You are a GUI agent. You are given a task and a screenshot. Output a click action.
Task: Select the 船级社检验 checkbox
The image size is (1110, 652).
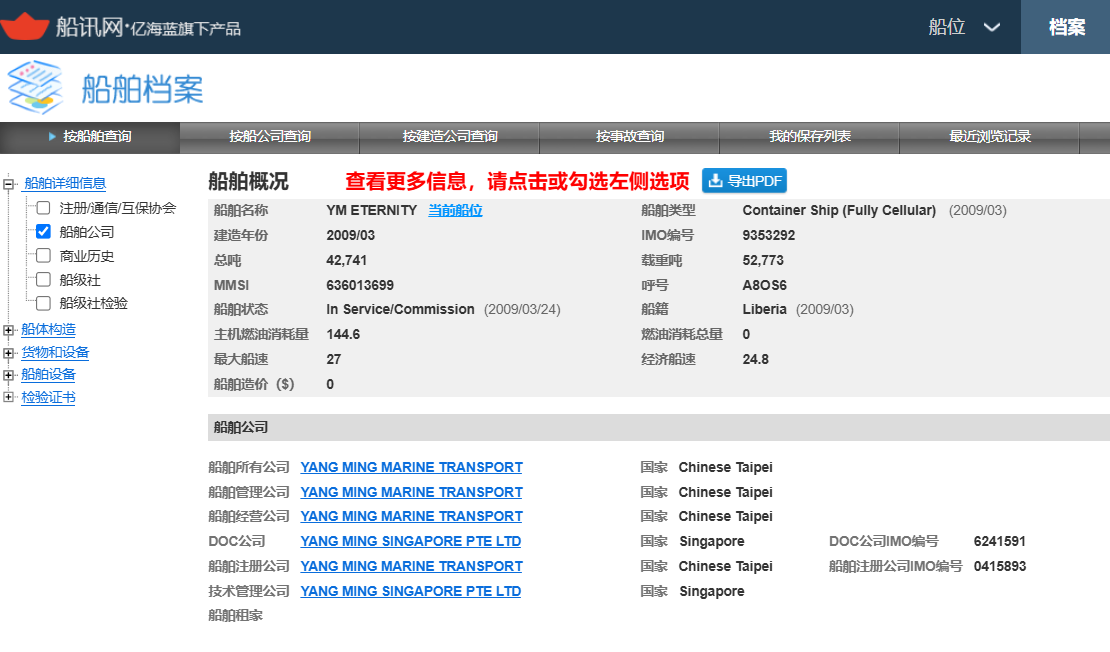point(43,303)
